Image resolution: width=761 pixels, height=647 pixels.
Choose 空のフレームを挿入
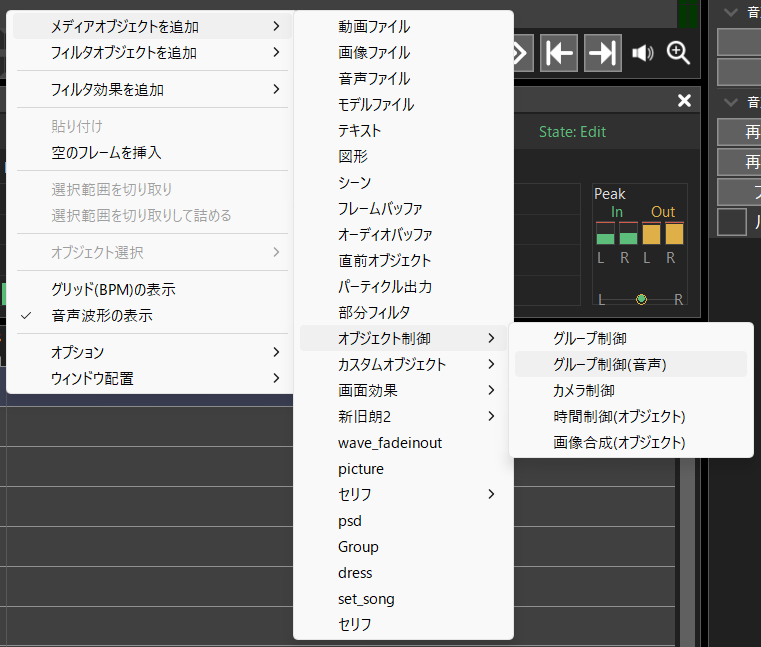(x=153, y=152)
